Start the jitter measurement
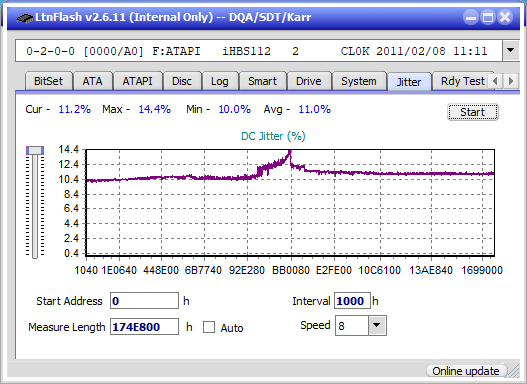 tap(473, 112)
